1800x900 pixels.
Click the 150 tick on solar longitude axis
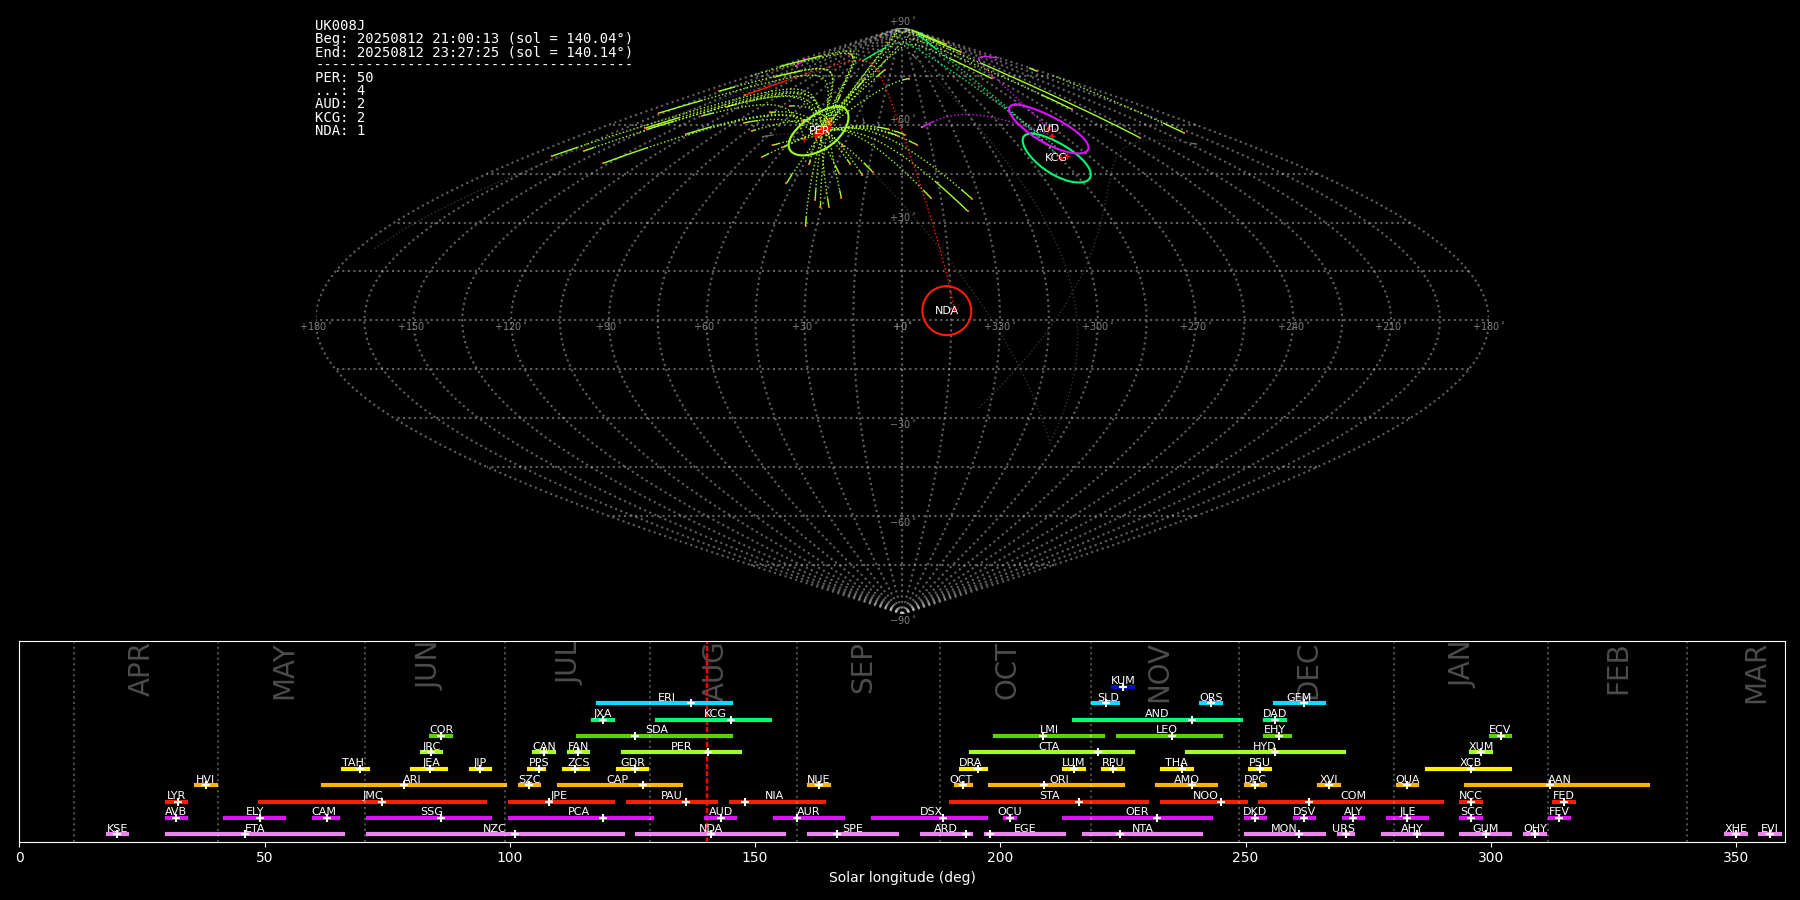755,858
